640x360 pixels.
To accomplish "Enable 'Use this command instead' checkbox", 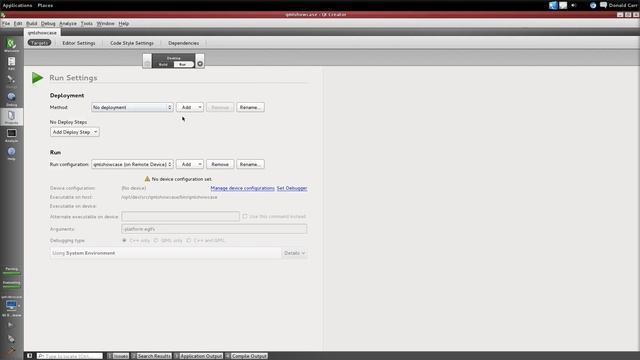I will (245, 216).
